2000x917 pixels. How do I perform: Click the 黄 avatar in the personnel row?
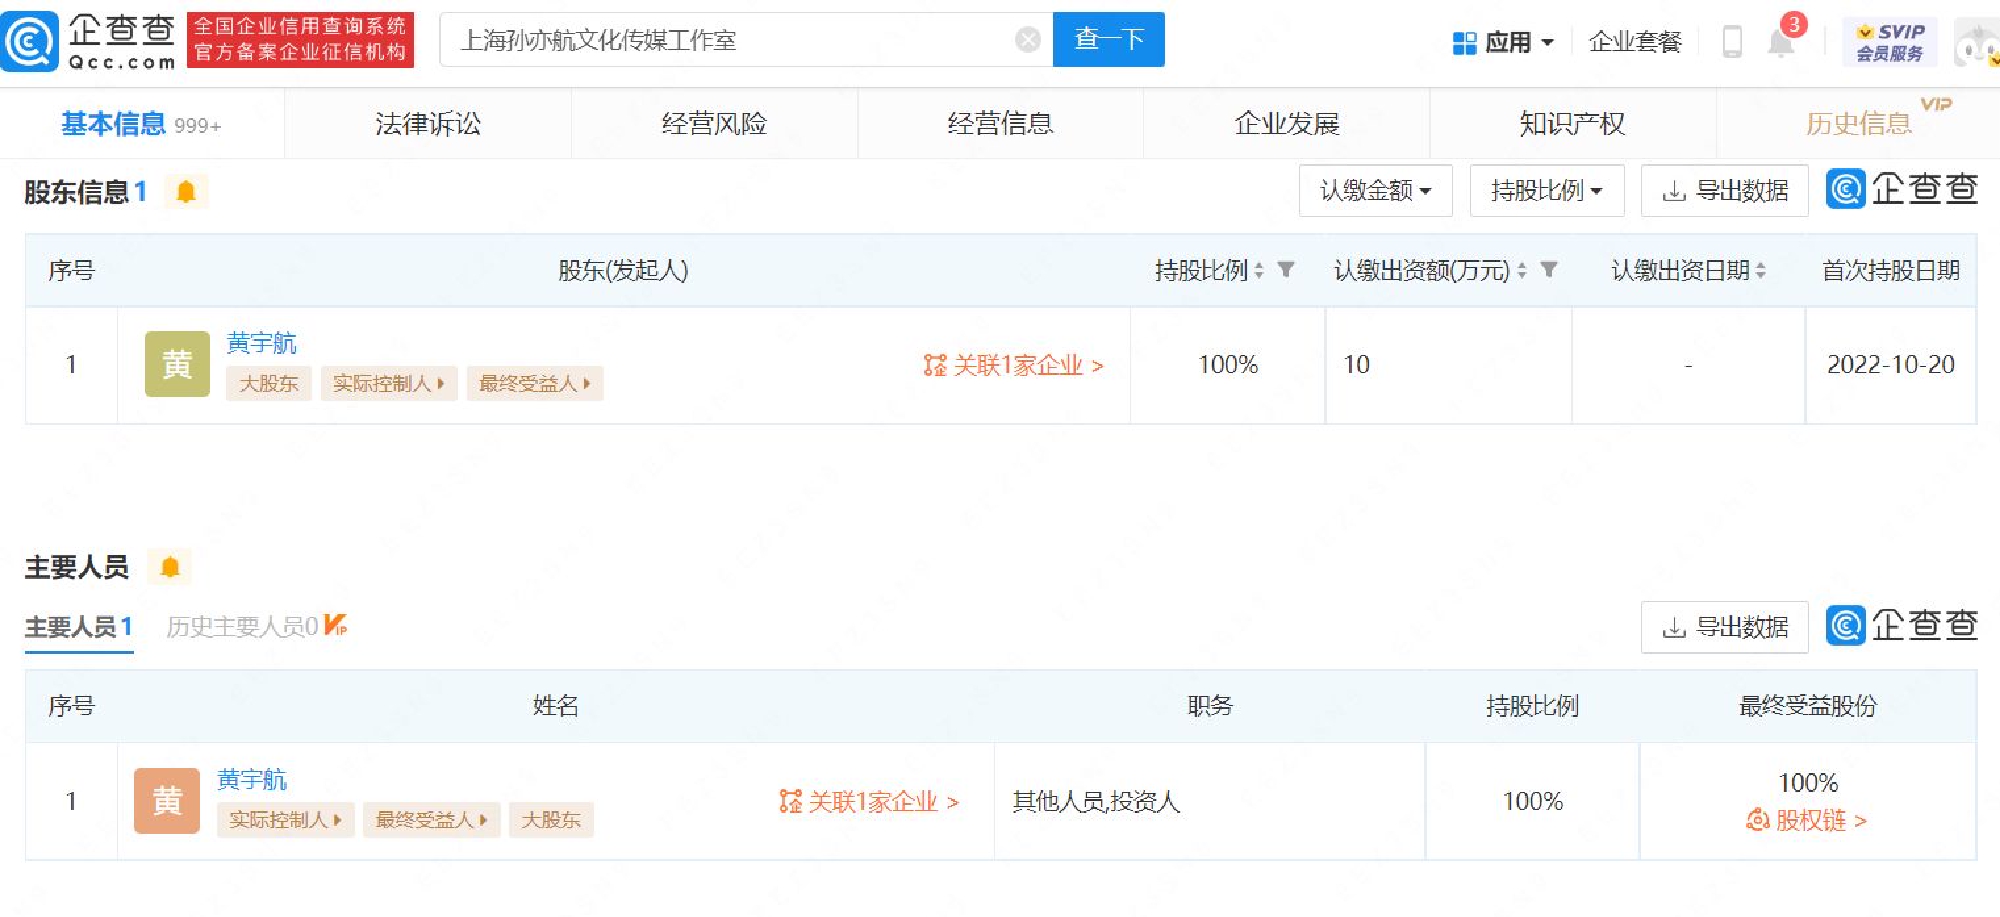(x=167, y=800)
